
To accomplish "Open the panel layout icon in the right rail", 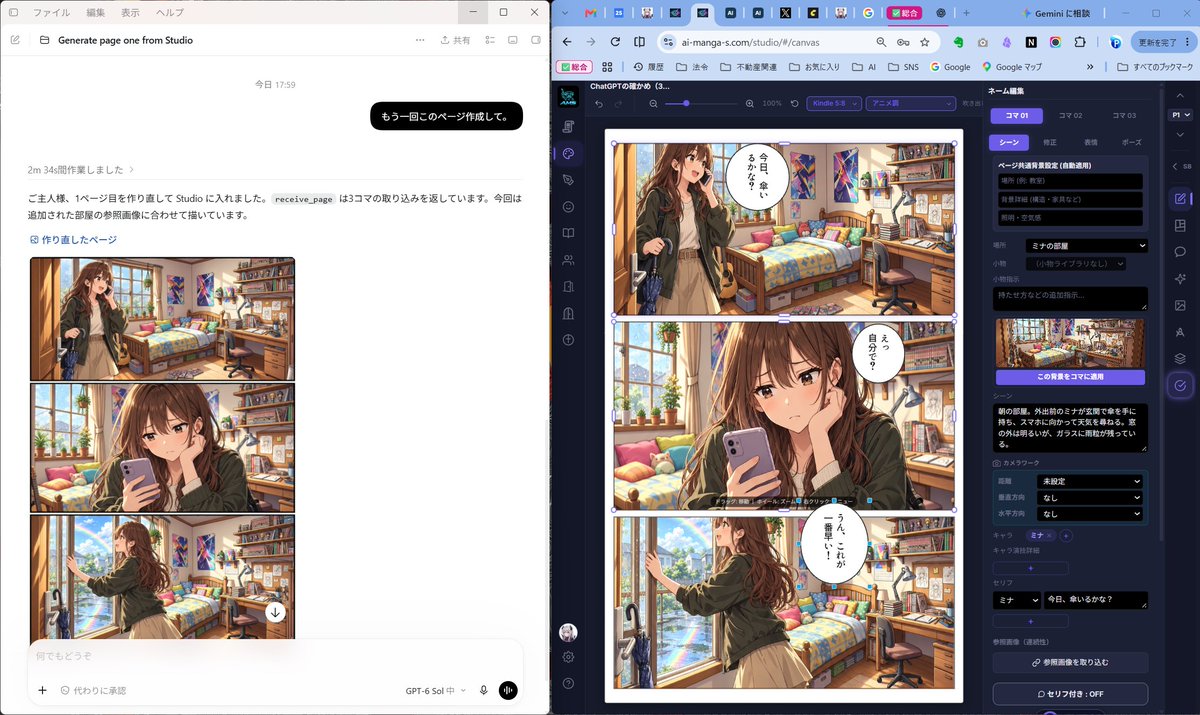I will 1180,226.
